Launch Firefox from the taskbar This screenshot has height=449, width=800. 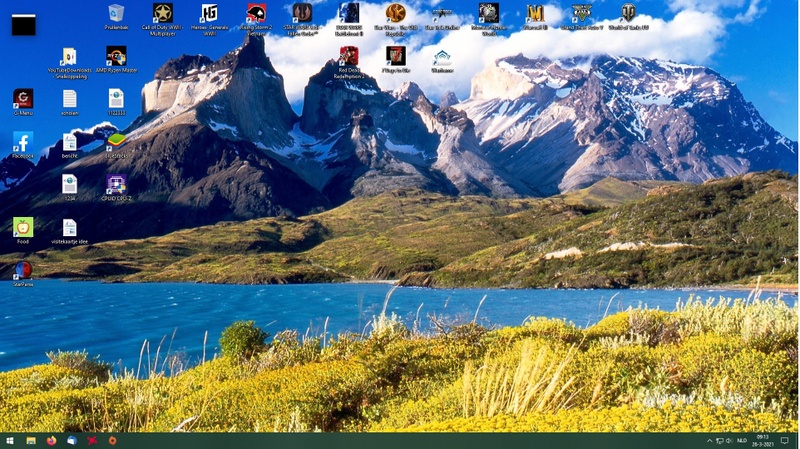pos(52,440)
